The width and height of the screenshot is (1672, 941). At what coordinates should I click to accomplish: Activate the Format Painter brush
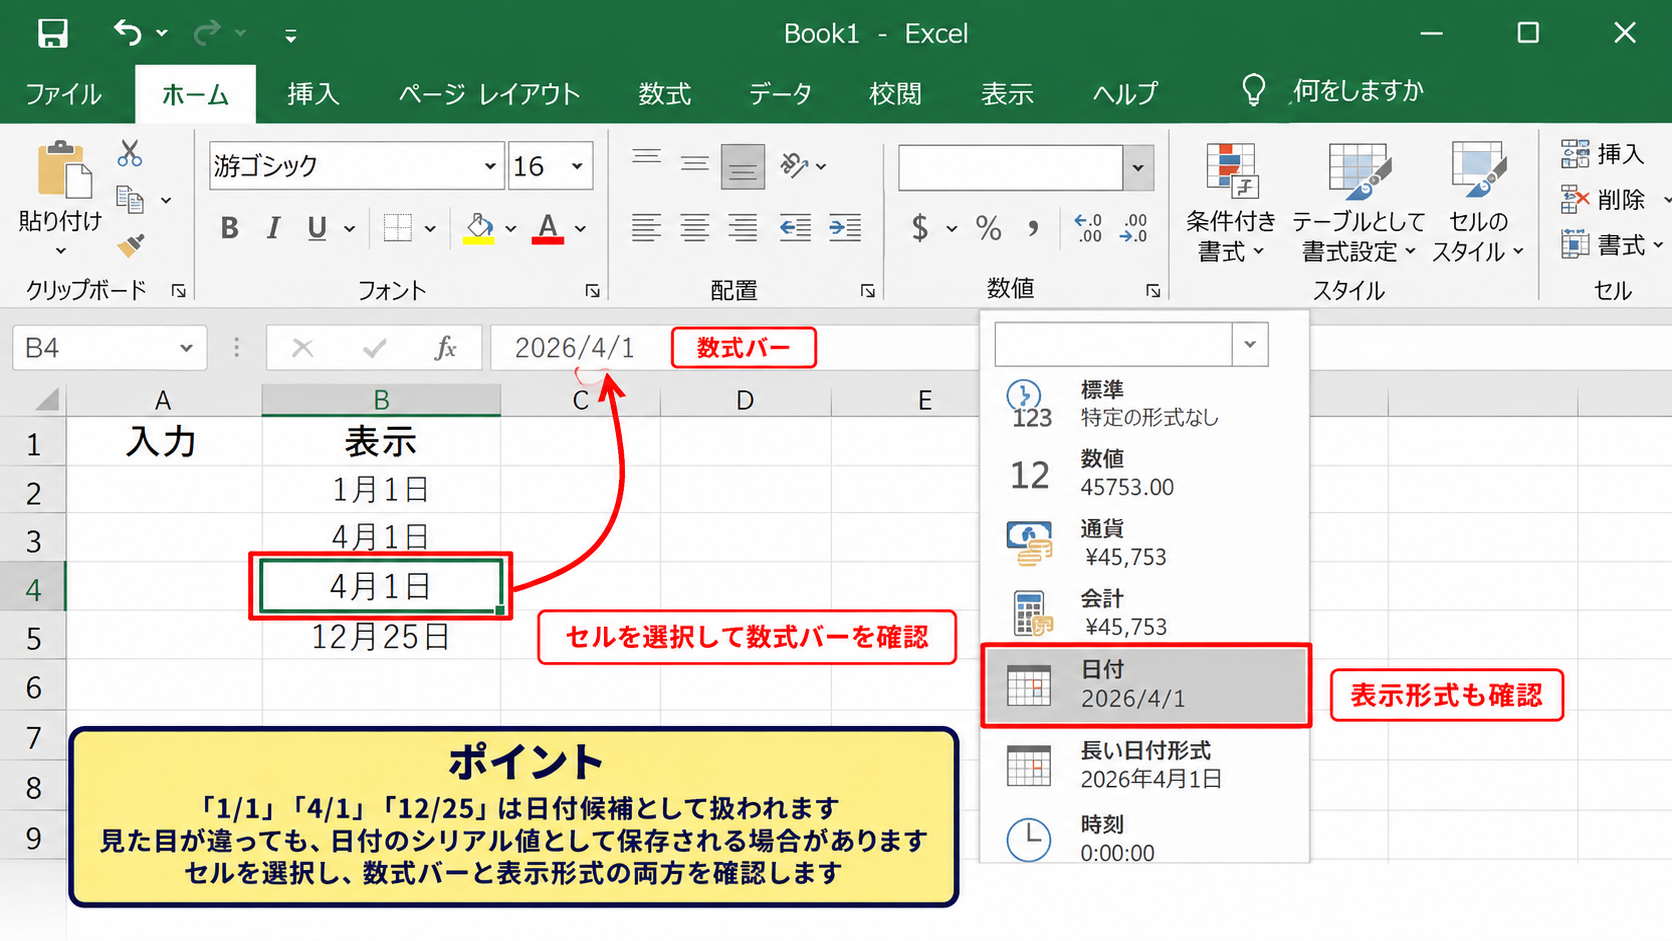[130, 245]
